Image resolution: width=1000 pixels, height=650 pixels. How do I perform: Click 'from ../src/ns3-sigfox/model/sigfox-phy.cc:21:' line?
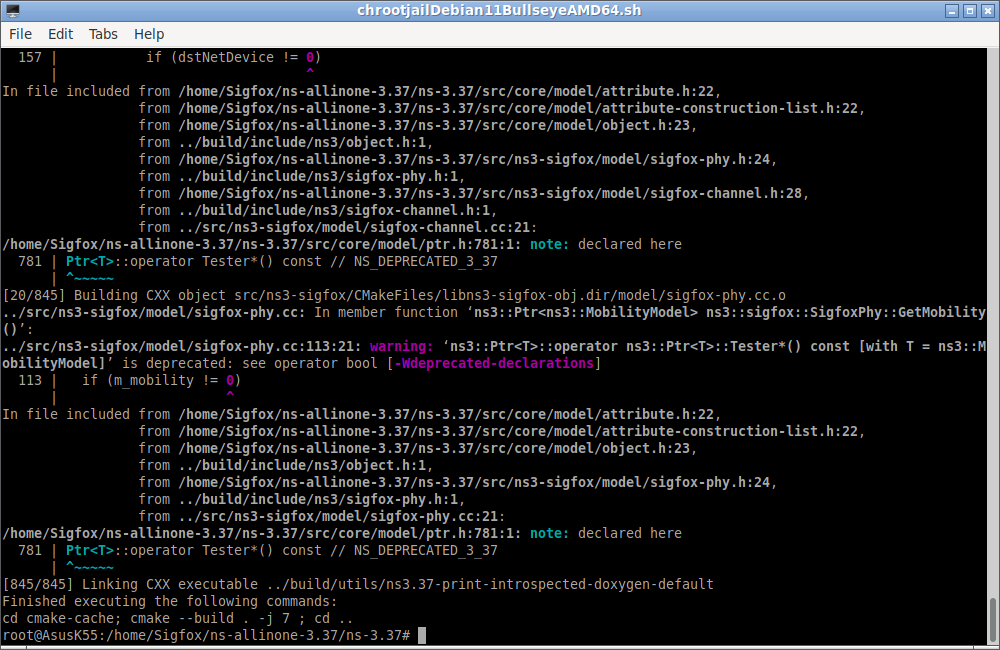pyautogui.click(x=322, y=517)
